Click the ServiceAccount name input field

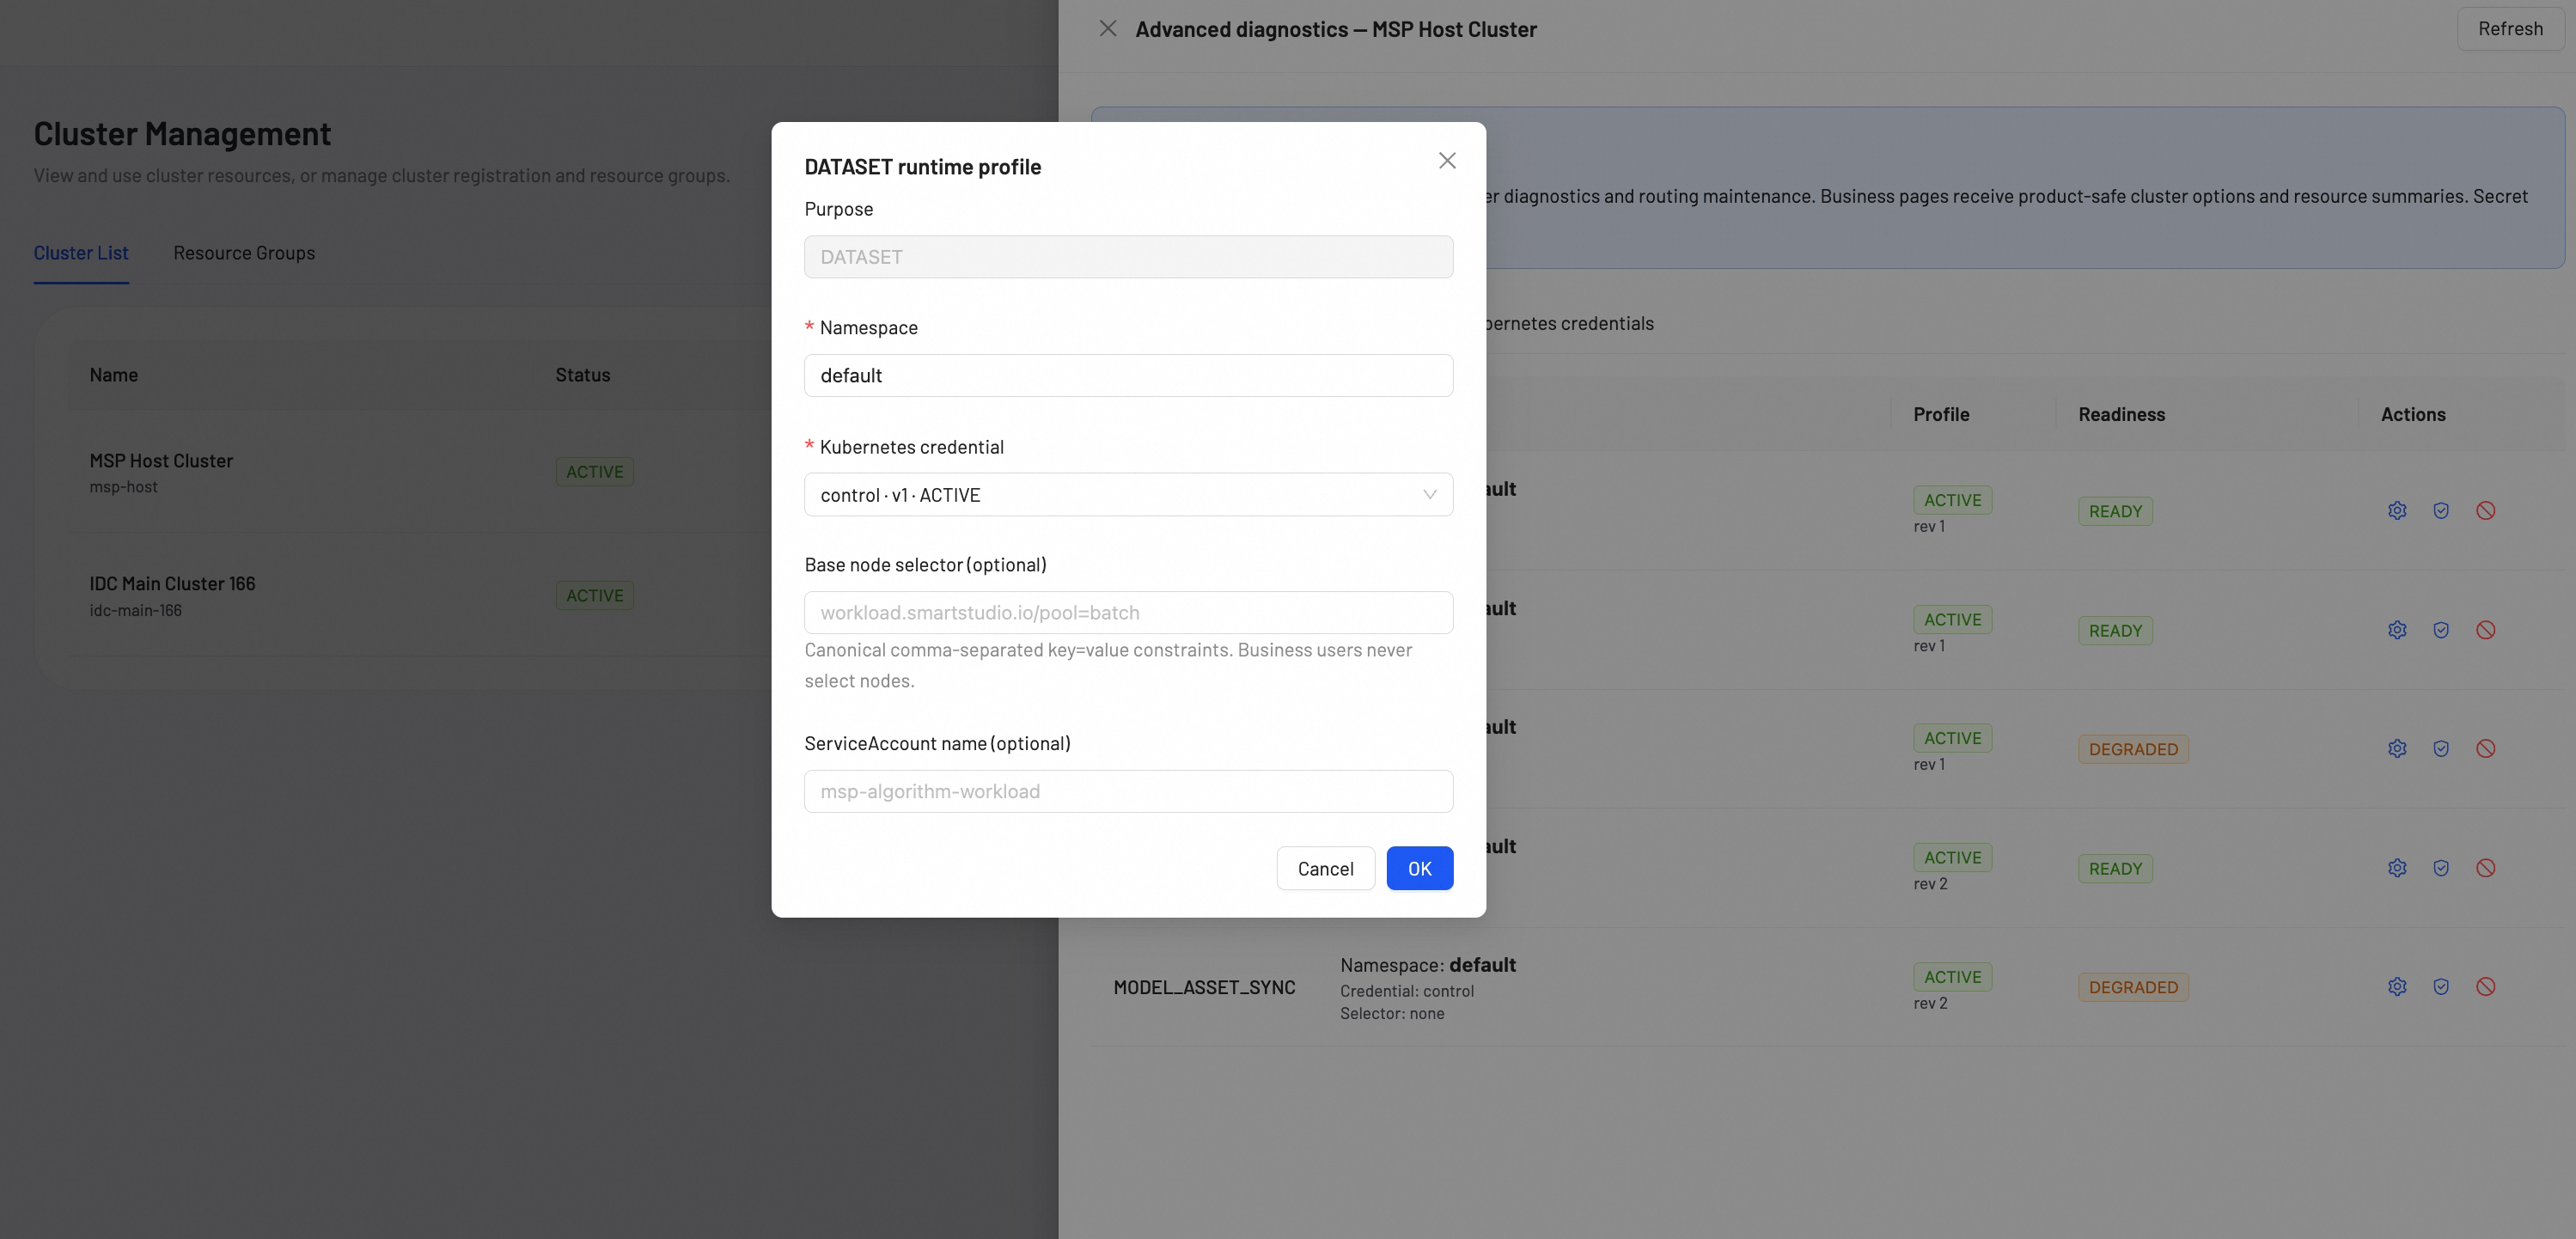[1128, 791]
